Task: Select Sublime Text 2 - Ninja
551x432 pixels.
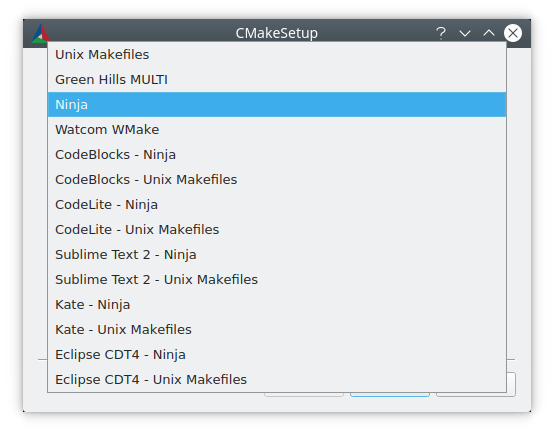Action: click(277, 254)
